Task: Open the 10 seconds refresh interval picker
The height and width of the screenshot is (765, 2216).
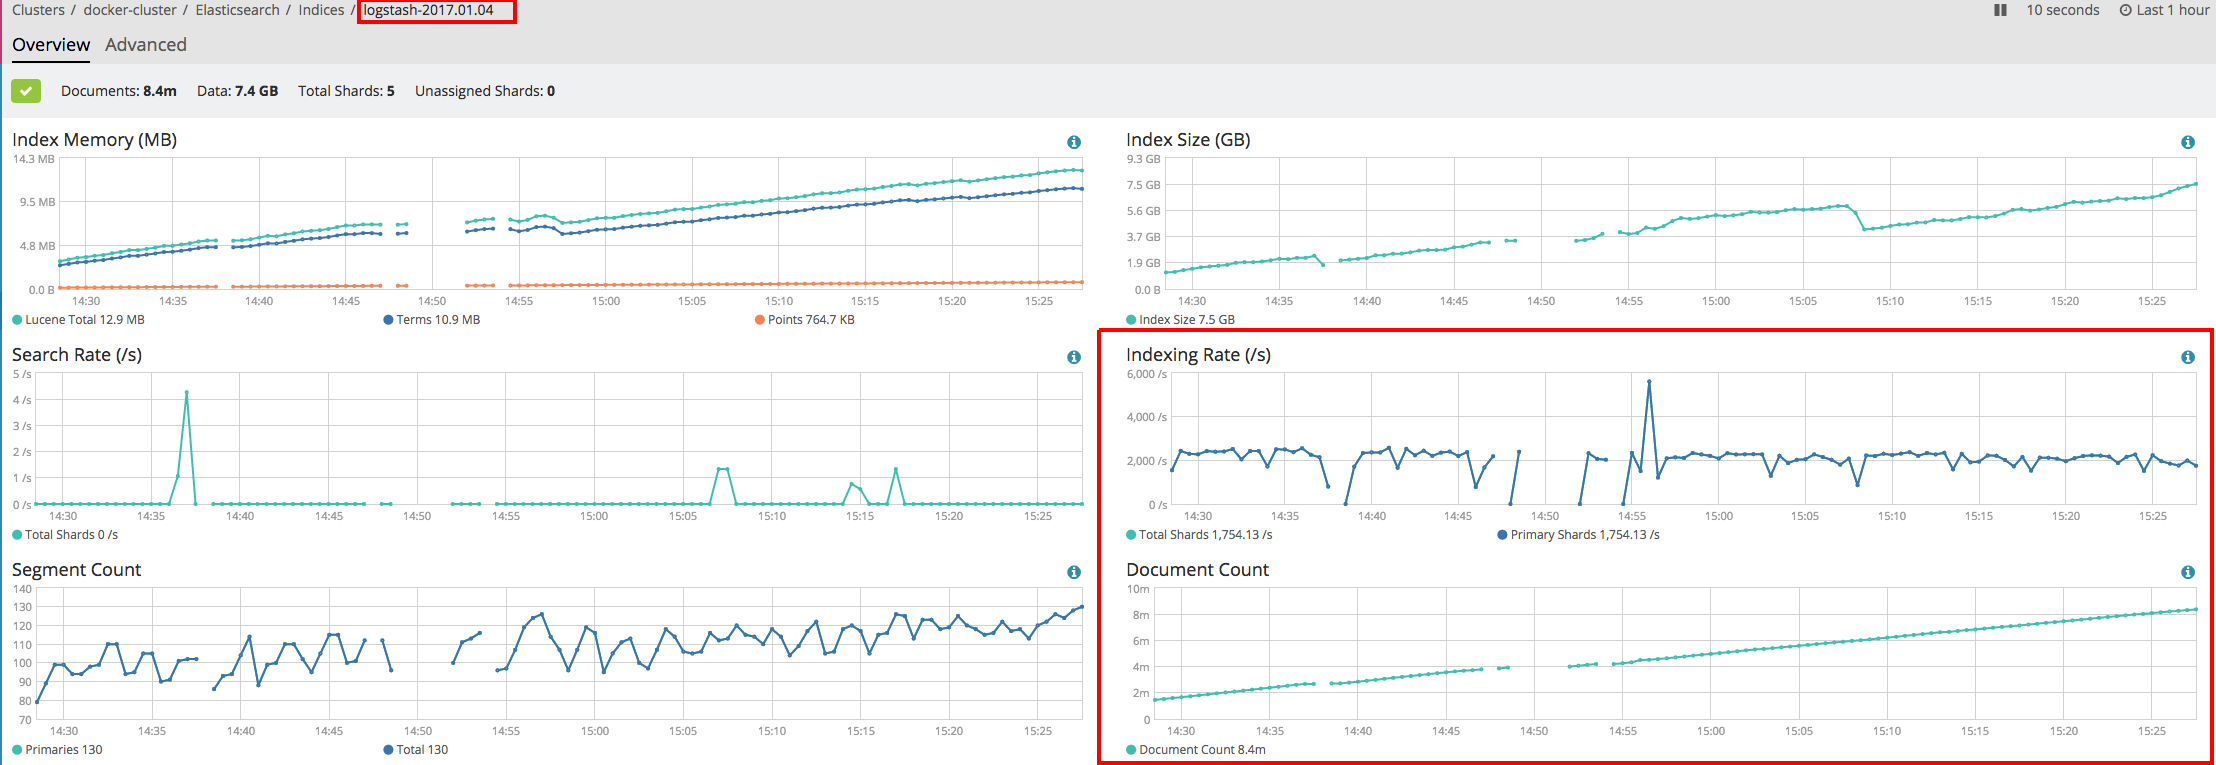Action: pos(2063,10)
